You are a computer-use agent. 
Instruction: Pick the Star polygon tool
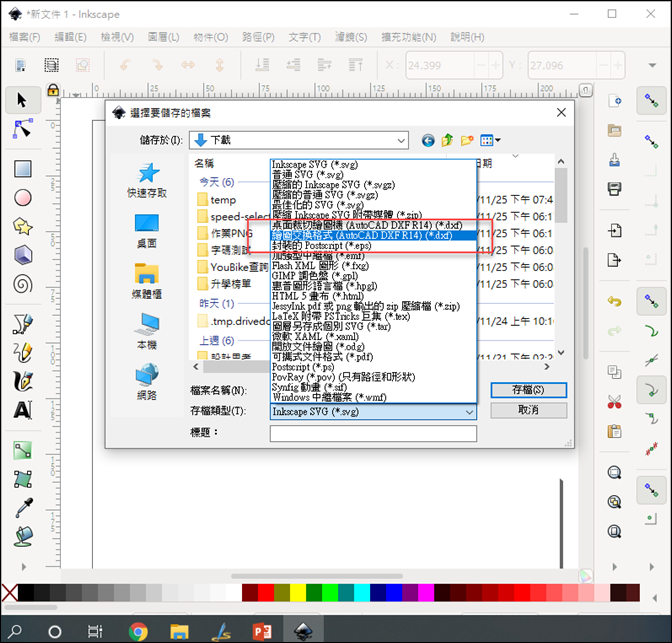[23, 226]
